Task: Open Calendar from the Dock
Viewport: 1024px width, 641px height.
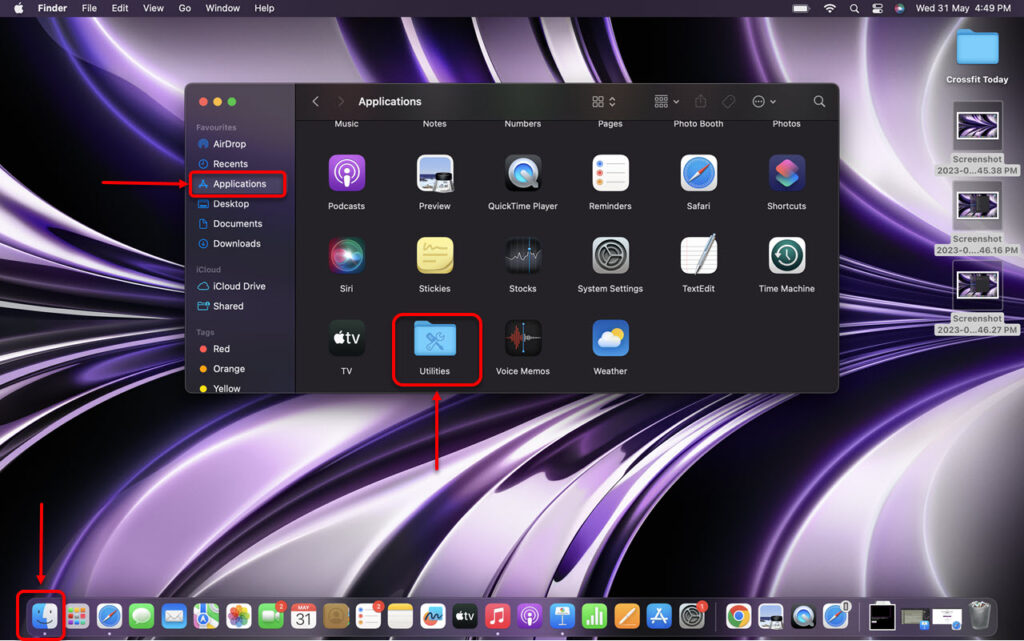Action: coord(303,616)
